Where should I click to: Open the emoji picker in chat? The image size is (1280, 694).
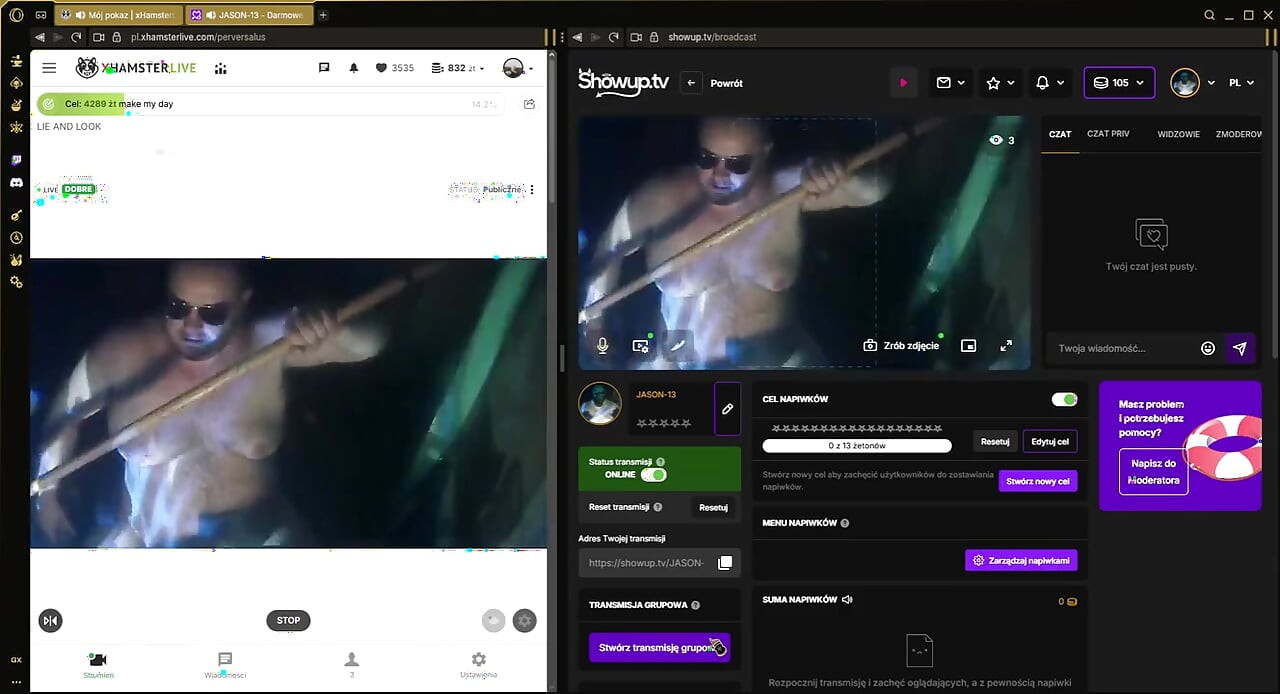[1208, 348]
